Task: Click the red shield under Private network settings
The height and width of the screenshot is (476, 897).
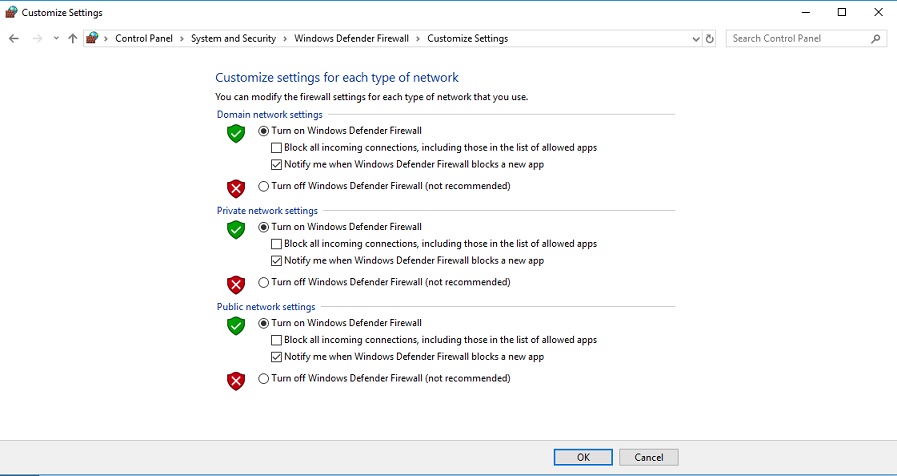Action: (x=236, y=284)
